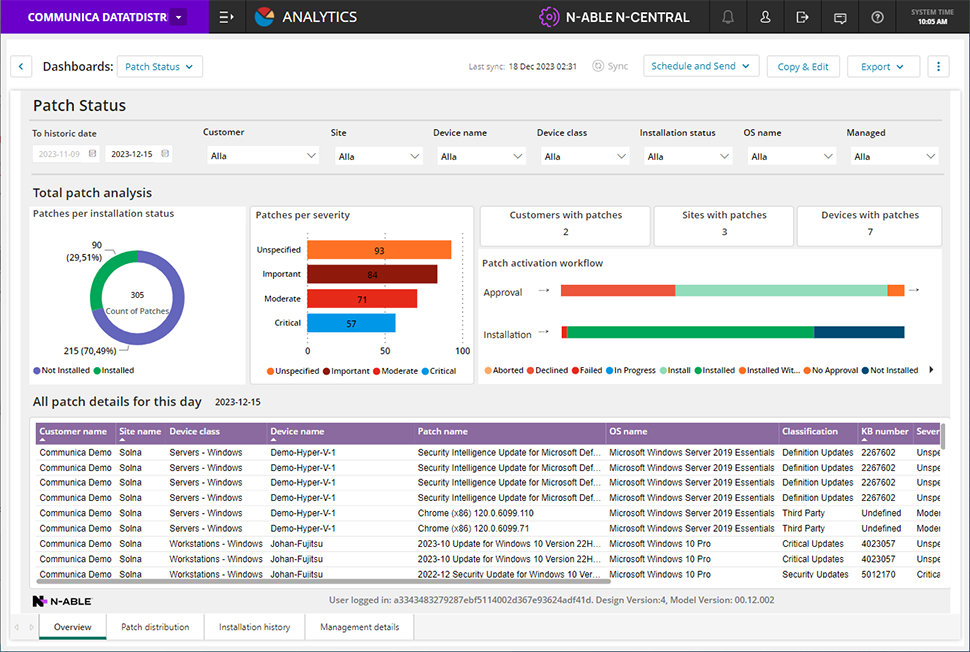
Task: Click the green Installed segment of Installation bar
Action: click(x=690, y=332)
